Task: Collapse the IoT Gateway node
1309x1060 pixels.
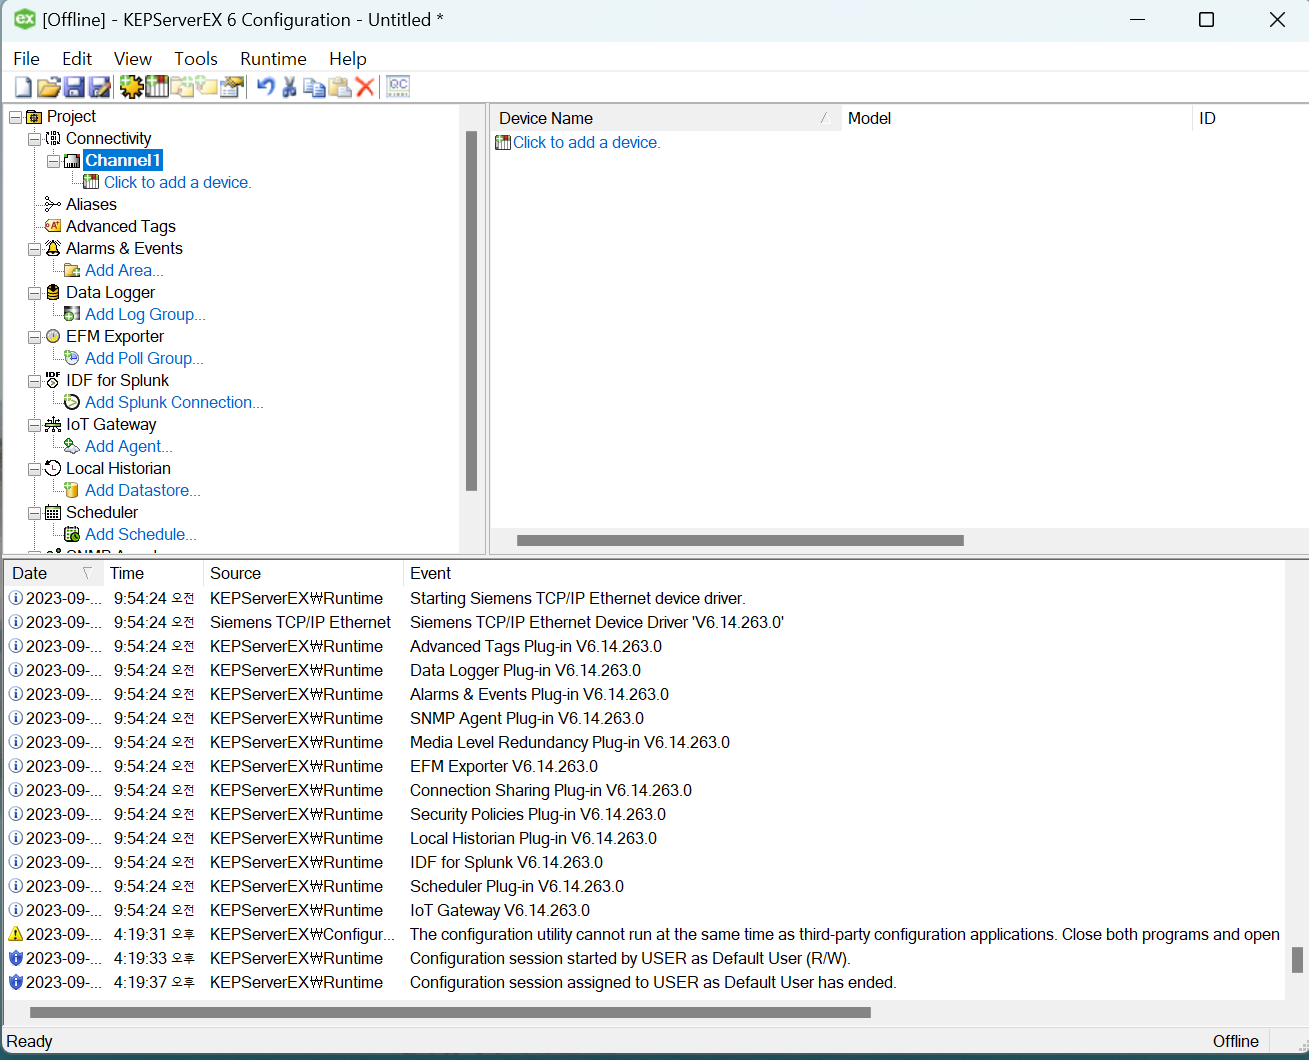Action: pyautogui.click(x=35, y=425)
